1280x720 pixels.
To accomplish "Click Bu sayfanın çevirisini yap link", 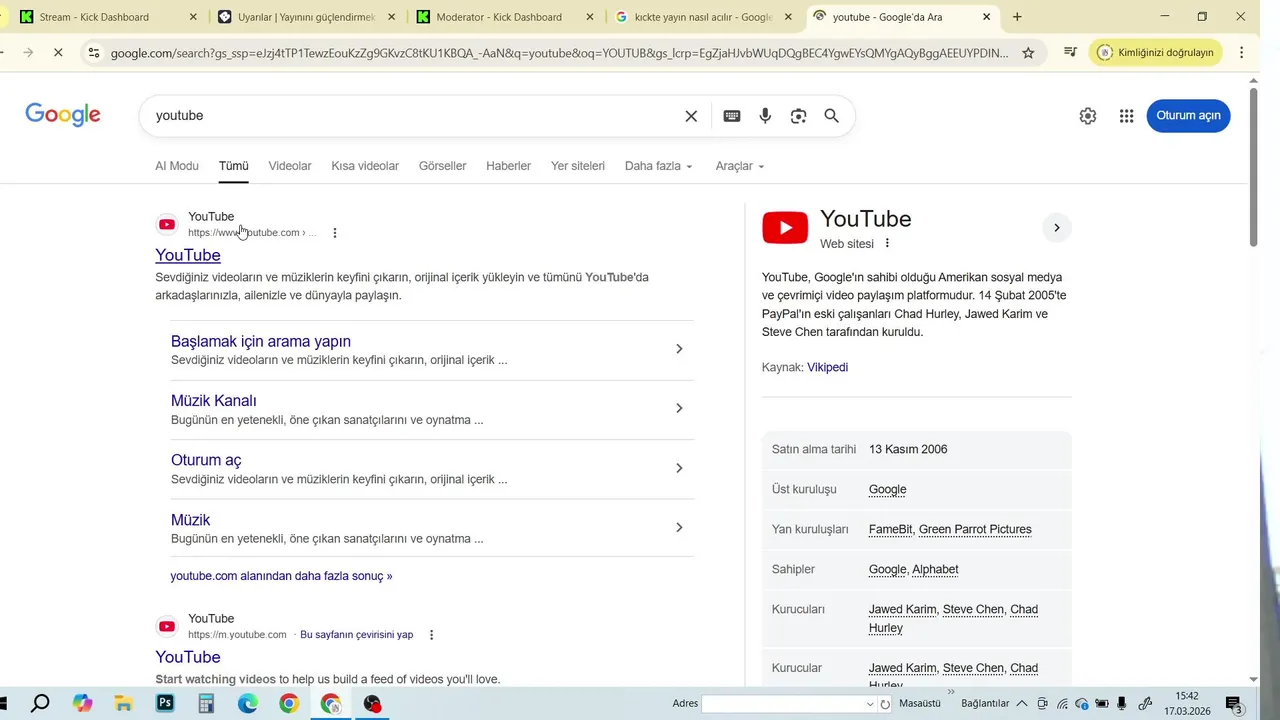I will 357,635.
